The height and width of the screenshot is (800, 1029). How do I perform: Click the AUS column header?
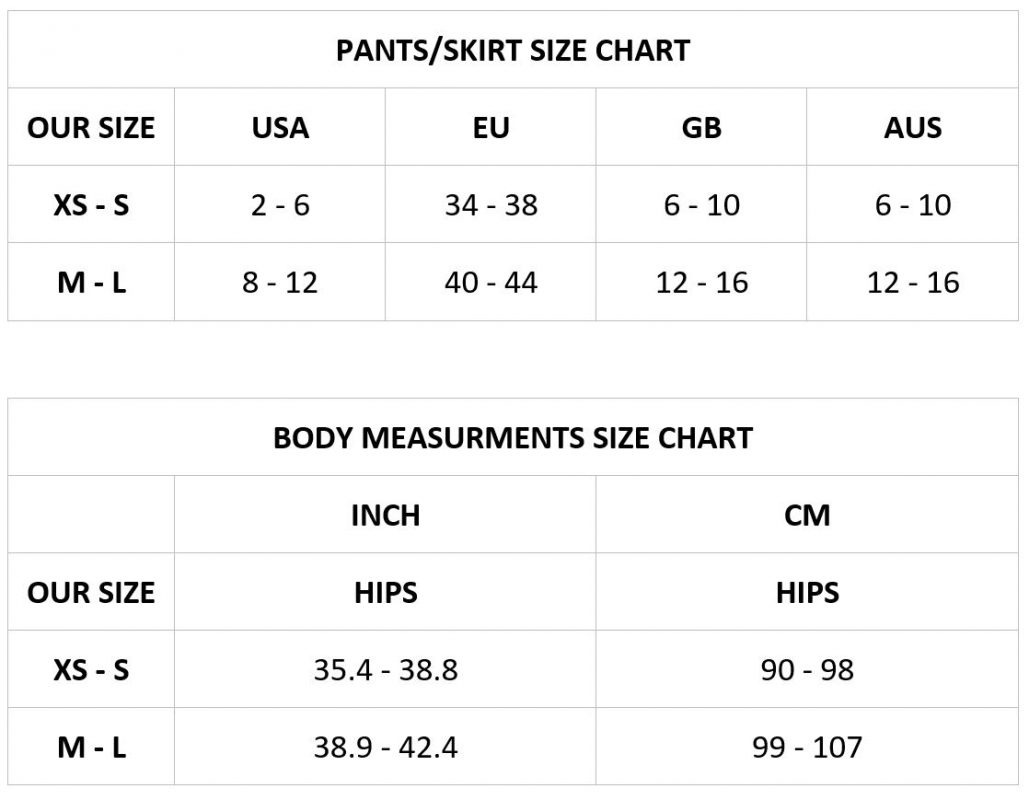[913, 128]
